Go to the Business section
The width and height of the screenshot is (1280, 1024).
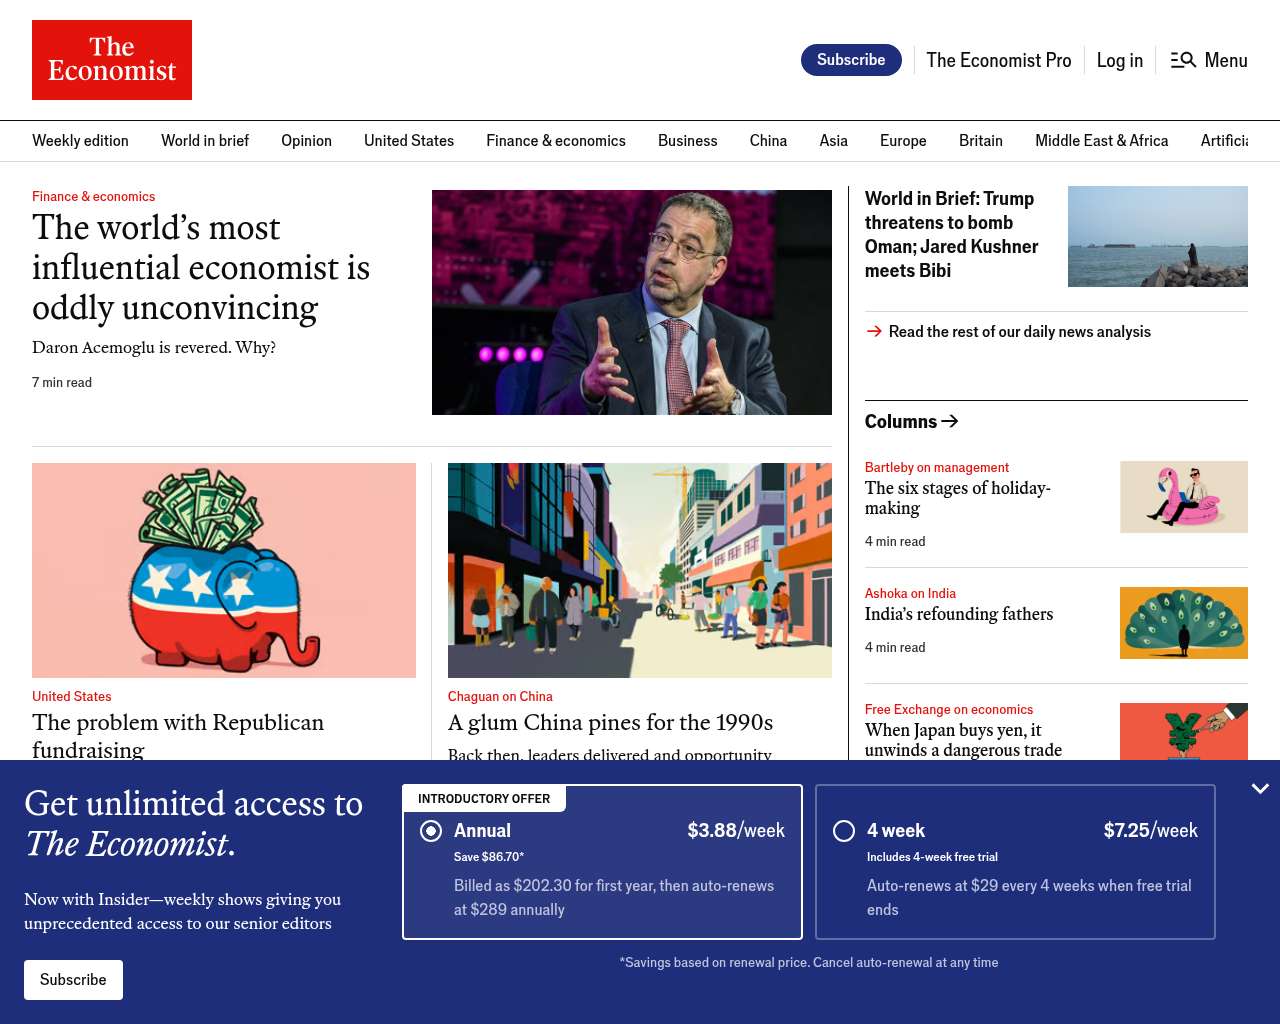(x=688, y=141)
